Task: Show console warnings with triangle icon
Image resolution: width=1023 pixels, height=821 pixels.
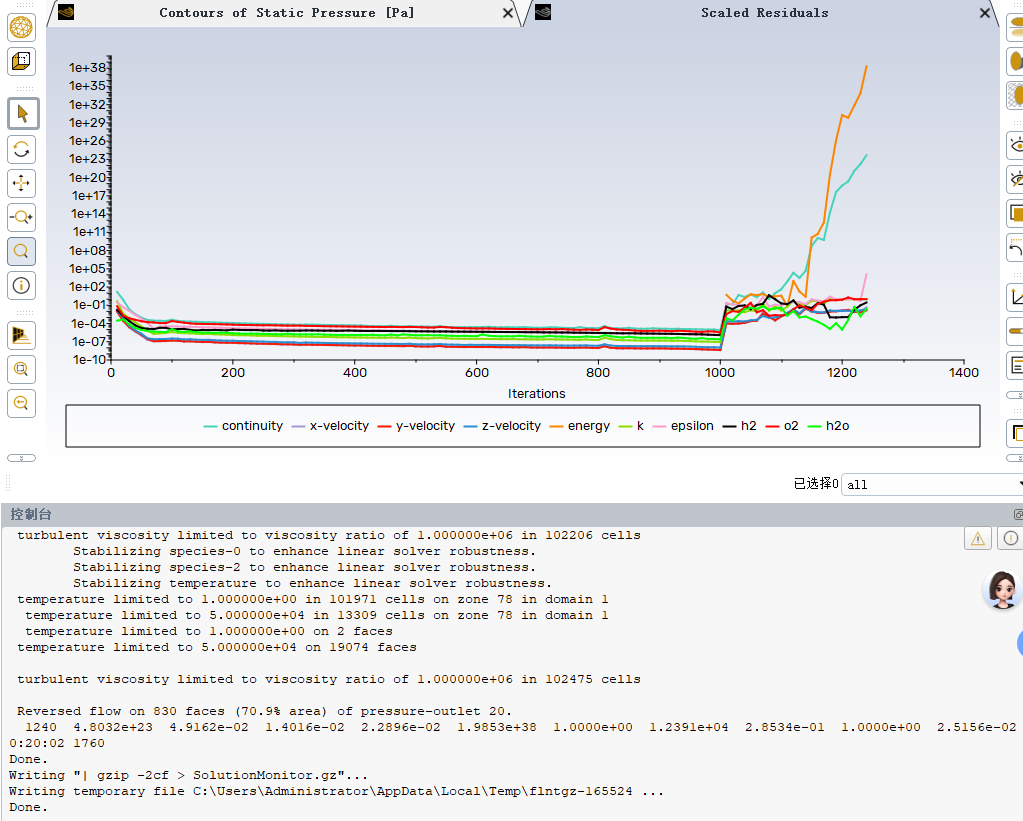Action: point(977,538)
